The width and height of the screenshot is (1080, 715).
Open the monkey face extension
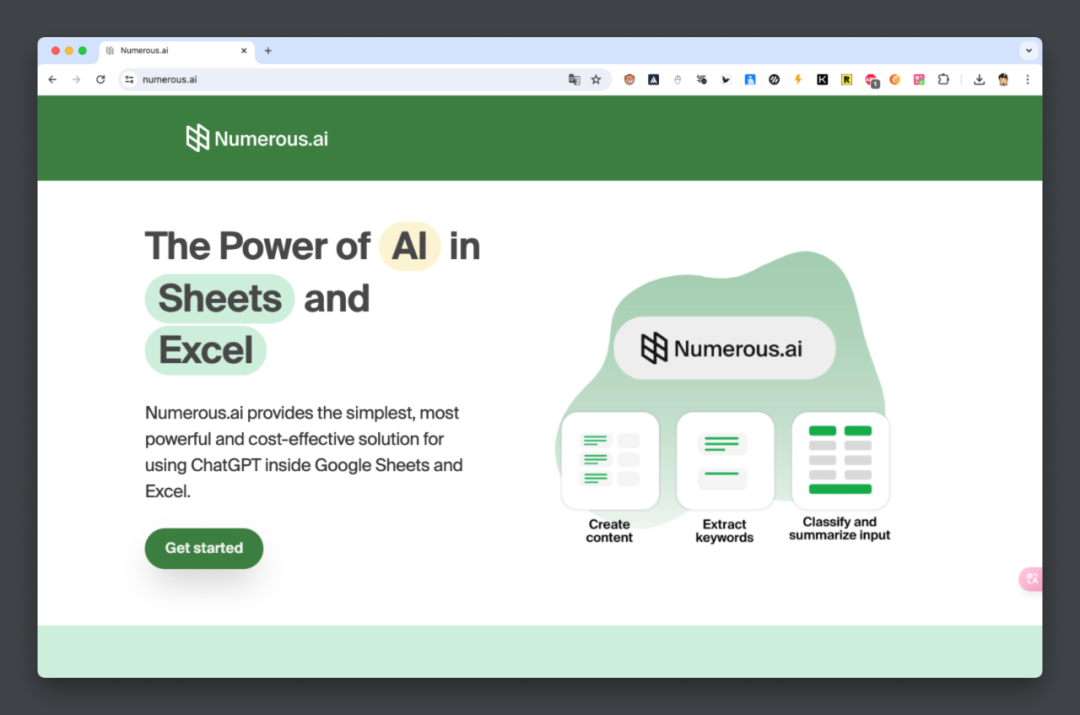pos(629,79)
